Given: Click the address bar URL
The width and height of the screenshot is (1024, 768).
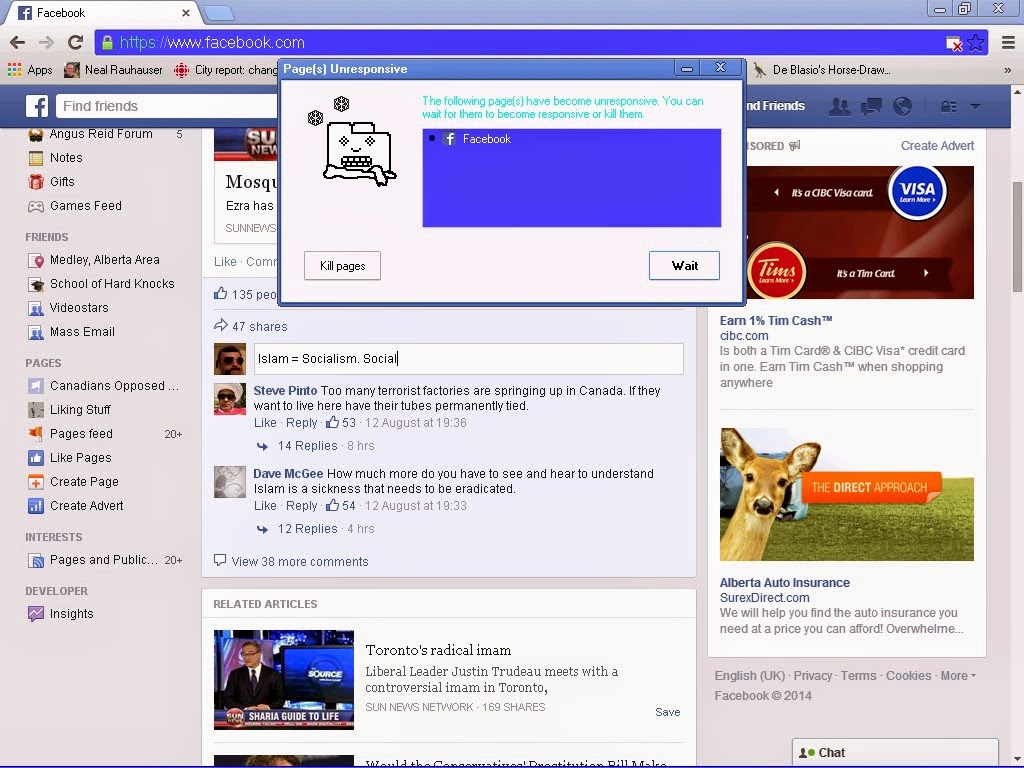Looking at the screenshot, I should 212,43.
